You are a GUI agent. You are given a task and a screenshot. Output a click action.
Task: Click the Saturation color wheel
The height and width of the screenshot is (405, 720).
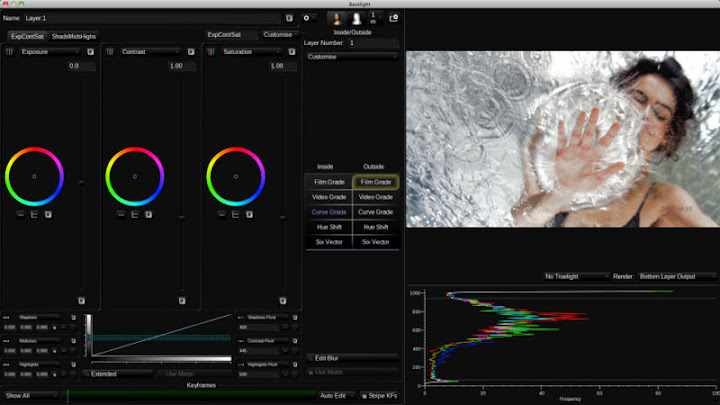point(236,176)
